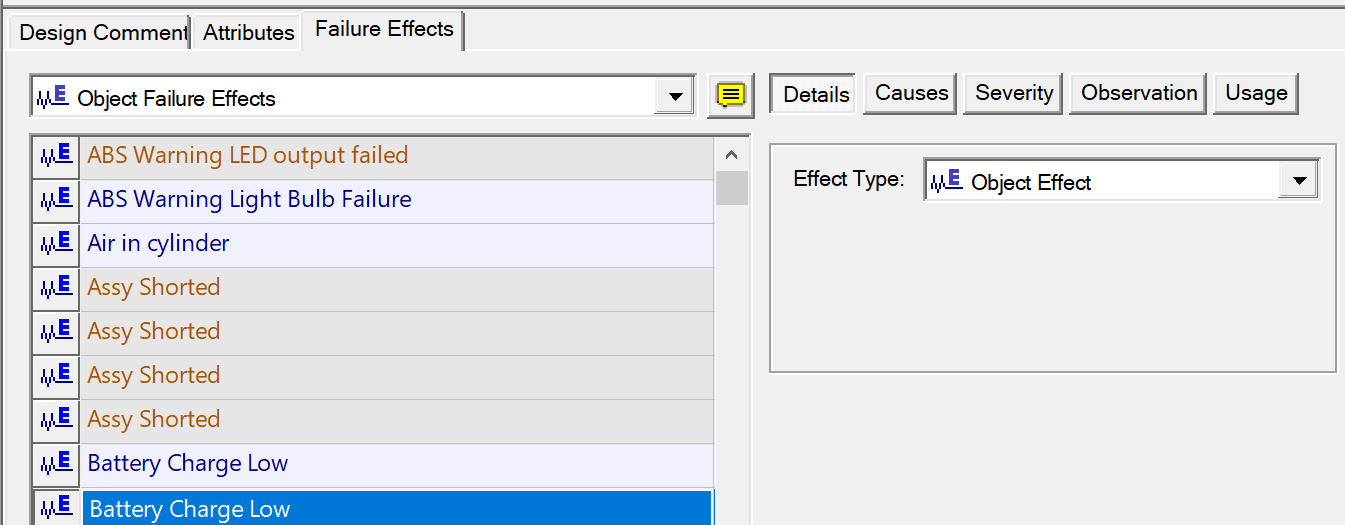Click icon beside ABS Warning LED output failed
This screenshot has width=1345, height=525.
click(x=55, y=155)
